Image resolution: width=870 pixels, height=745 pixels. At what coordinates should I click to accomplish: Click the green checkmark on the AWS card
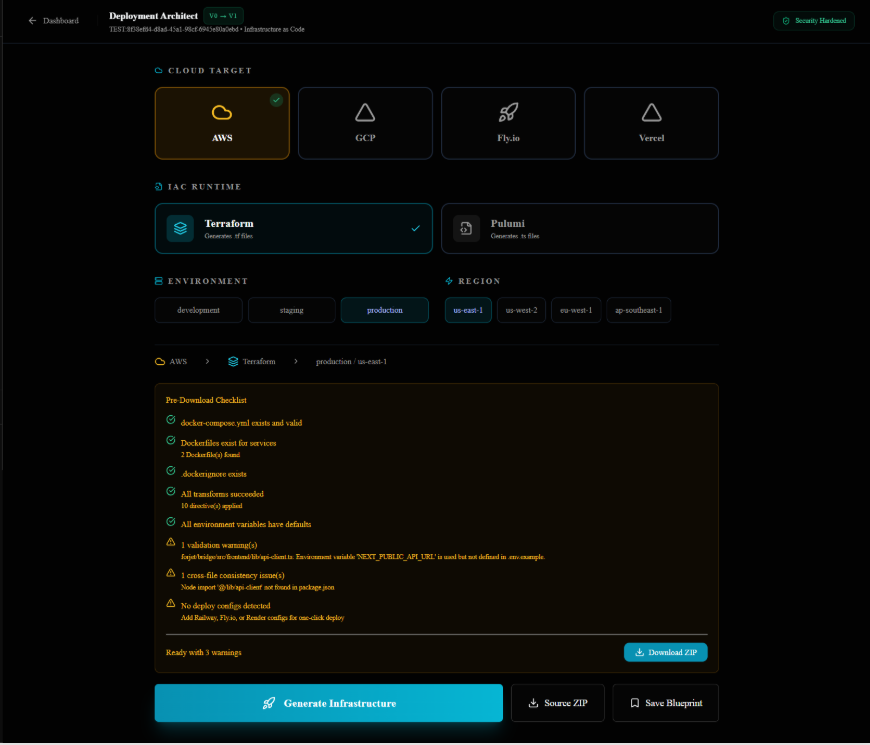point(277,100)
